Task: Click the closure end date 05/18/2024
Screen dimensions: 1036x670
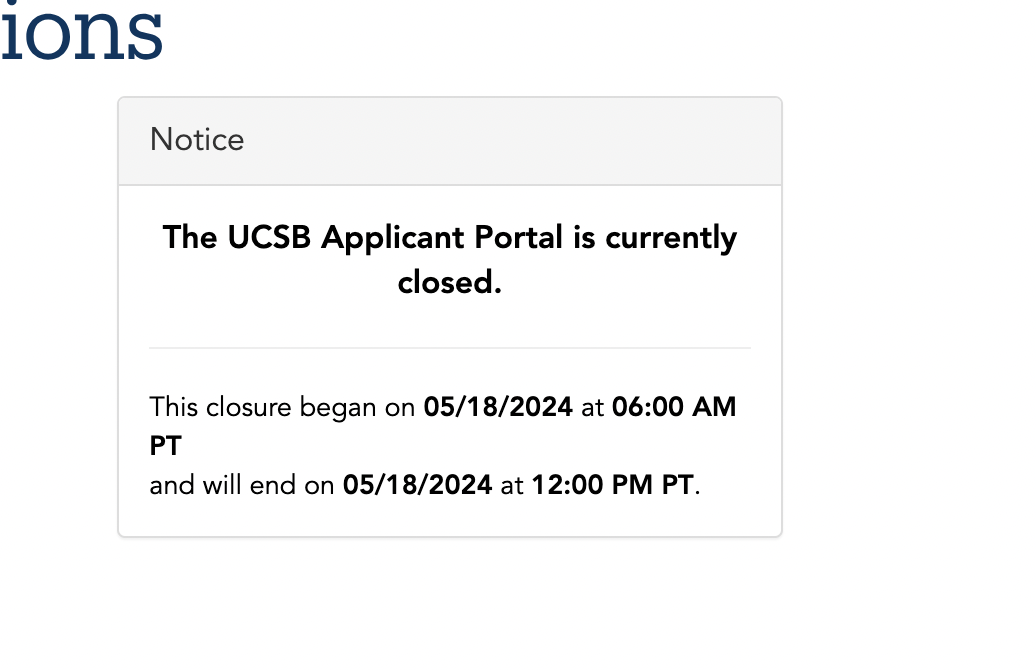Action: tap(417, 486)
